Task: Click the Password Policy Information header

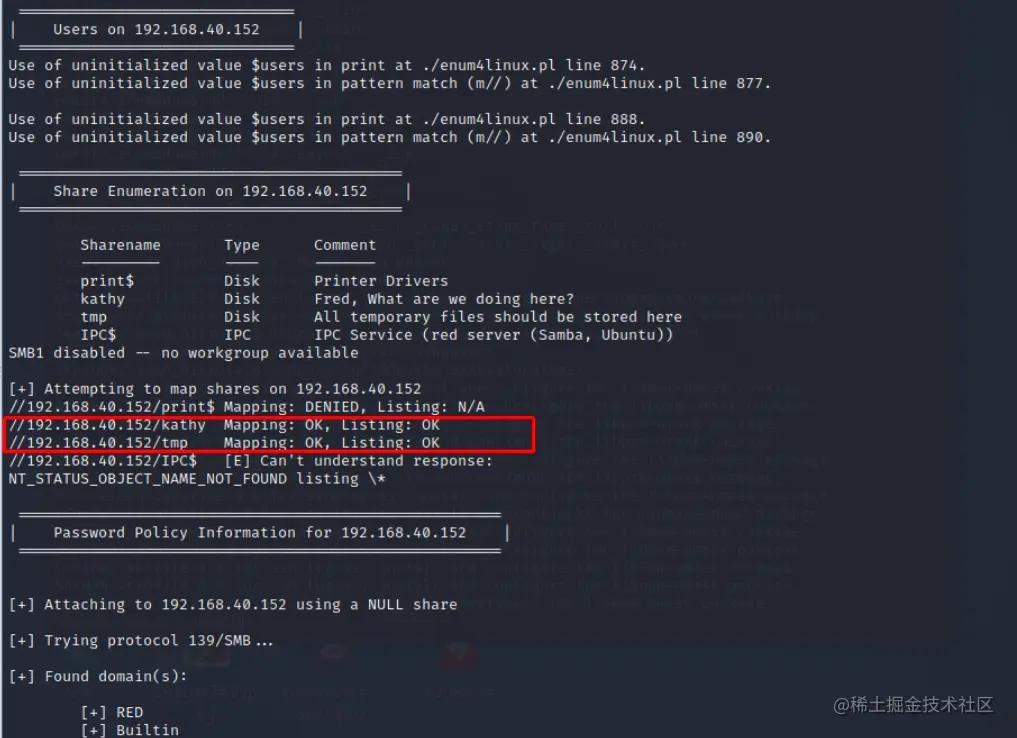Action: pyautogui.click(x=259, y=532)
